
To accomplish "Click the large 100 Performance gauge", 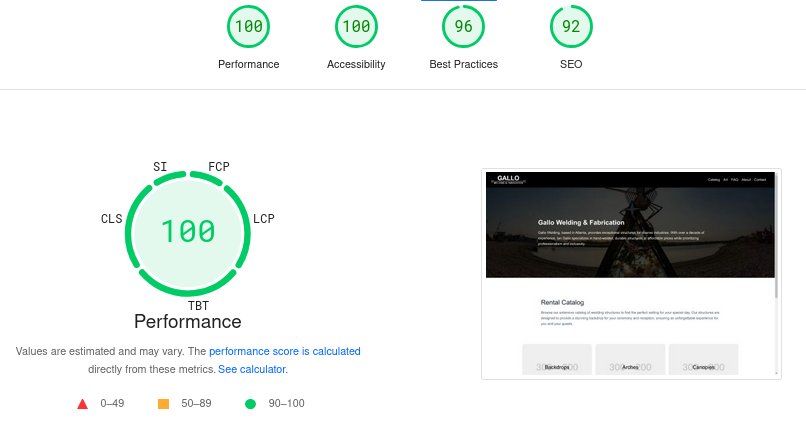I will pyautogui.click(x=188, y=233).
